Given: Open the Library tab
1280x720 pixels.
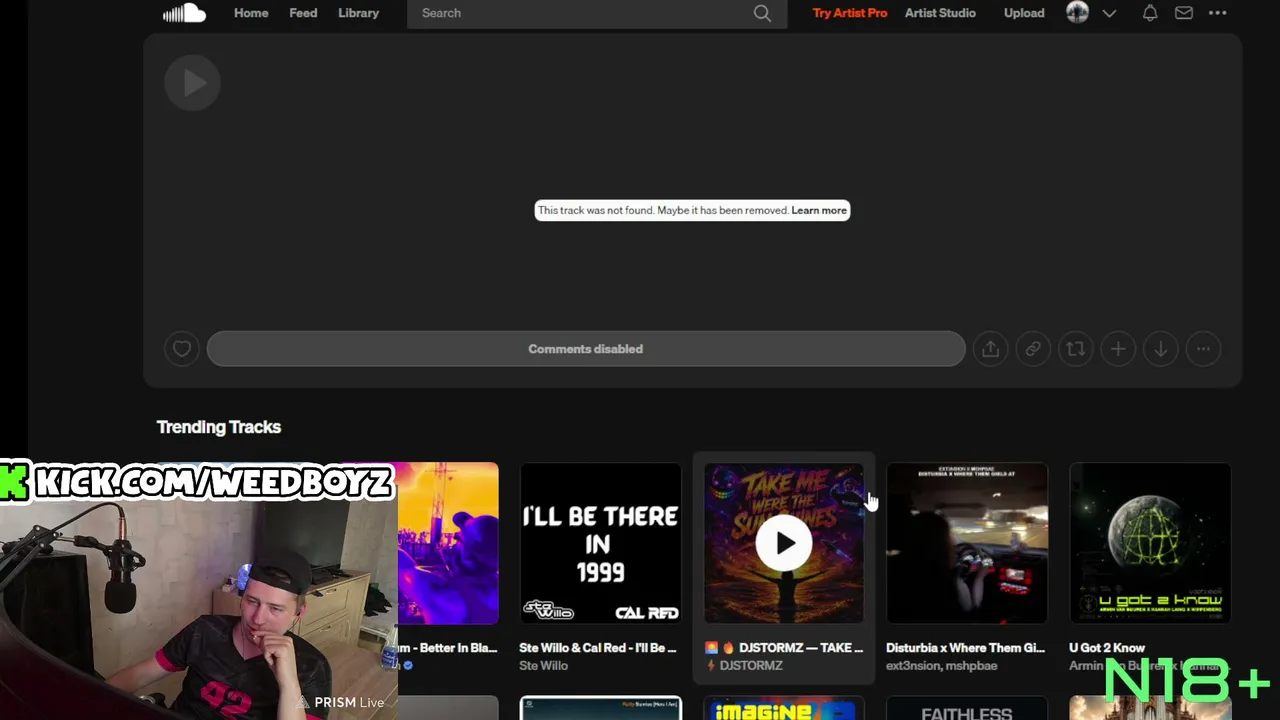Looking at the screenshot, I should pos(358,13).
